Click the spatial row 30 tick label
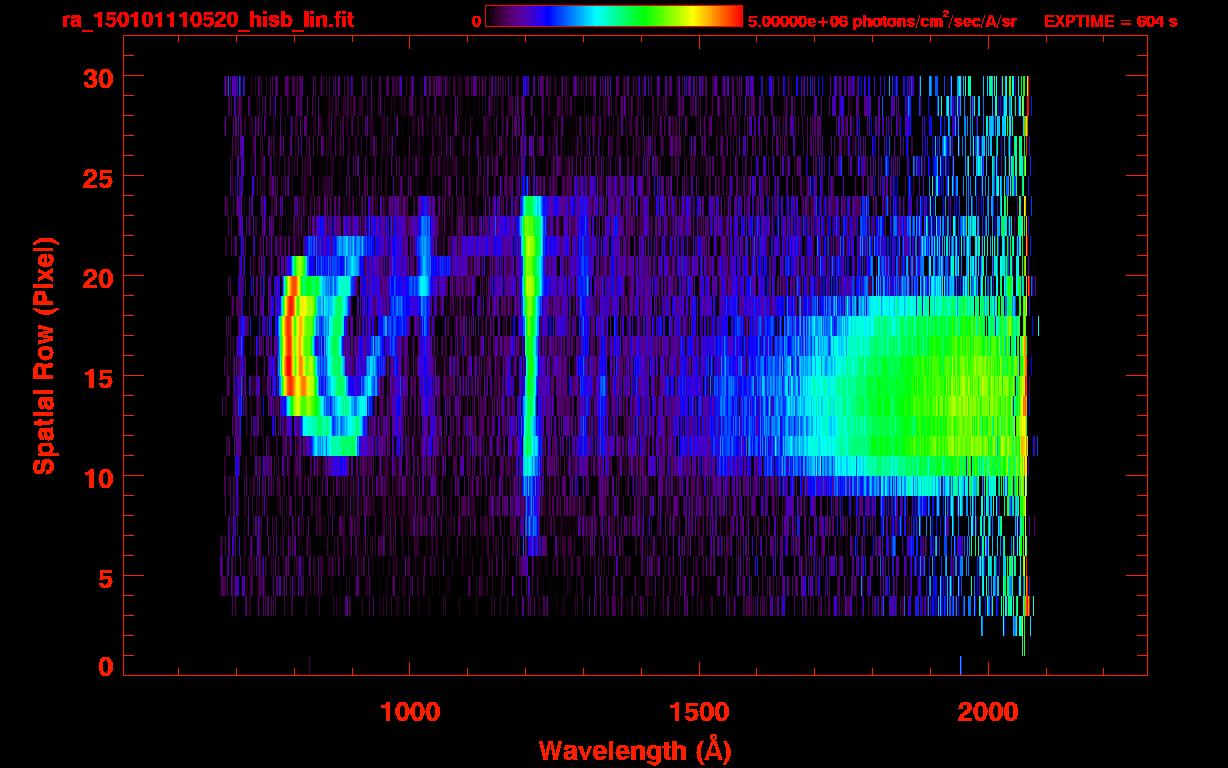 click(x=98, y=77)
